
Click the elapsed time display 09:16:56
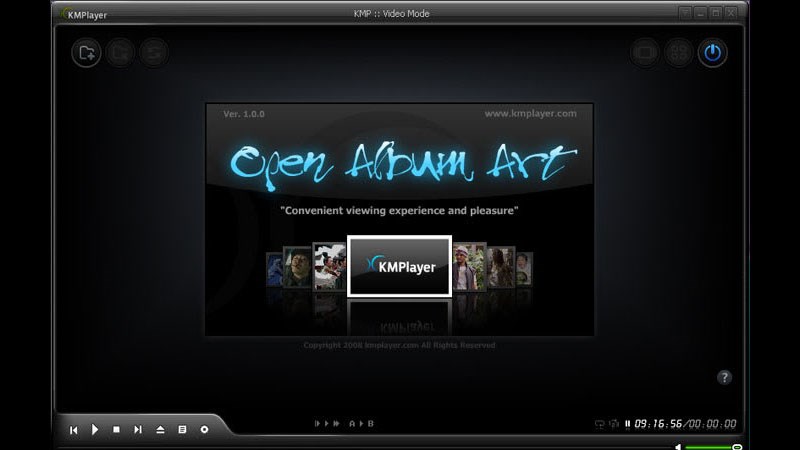[x=658, y=424]
